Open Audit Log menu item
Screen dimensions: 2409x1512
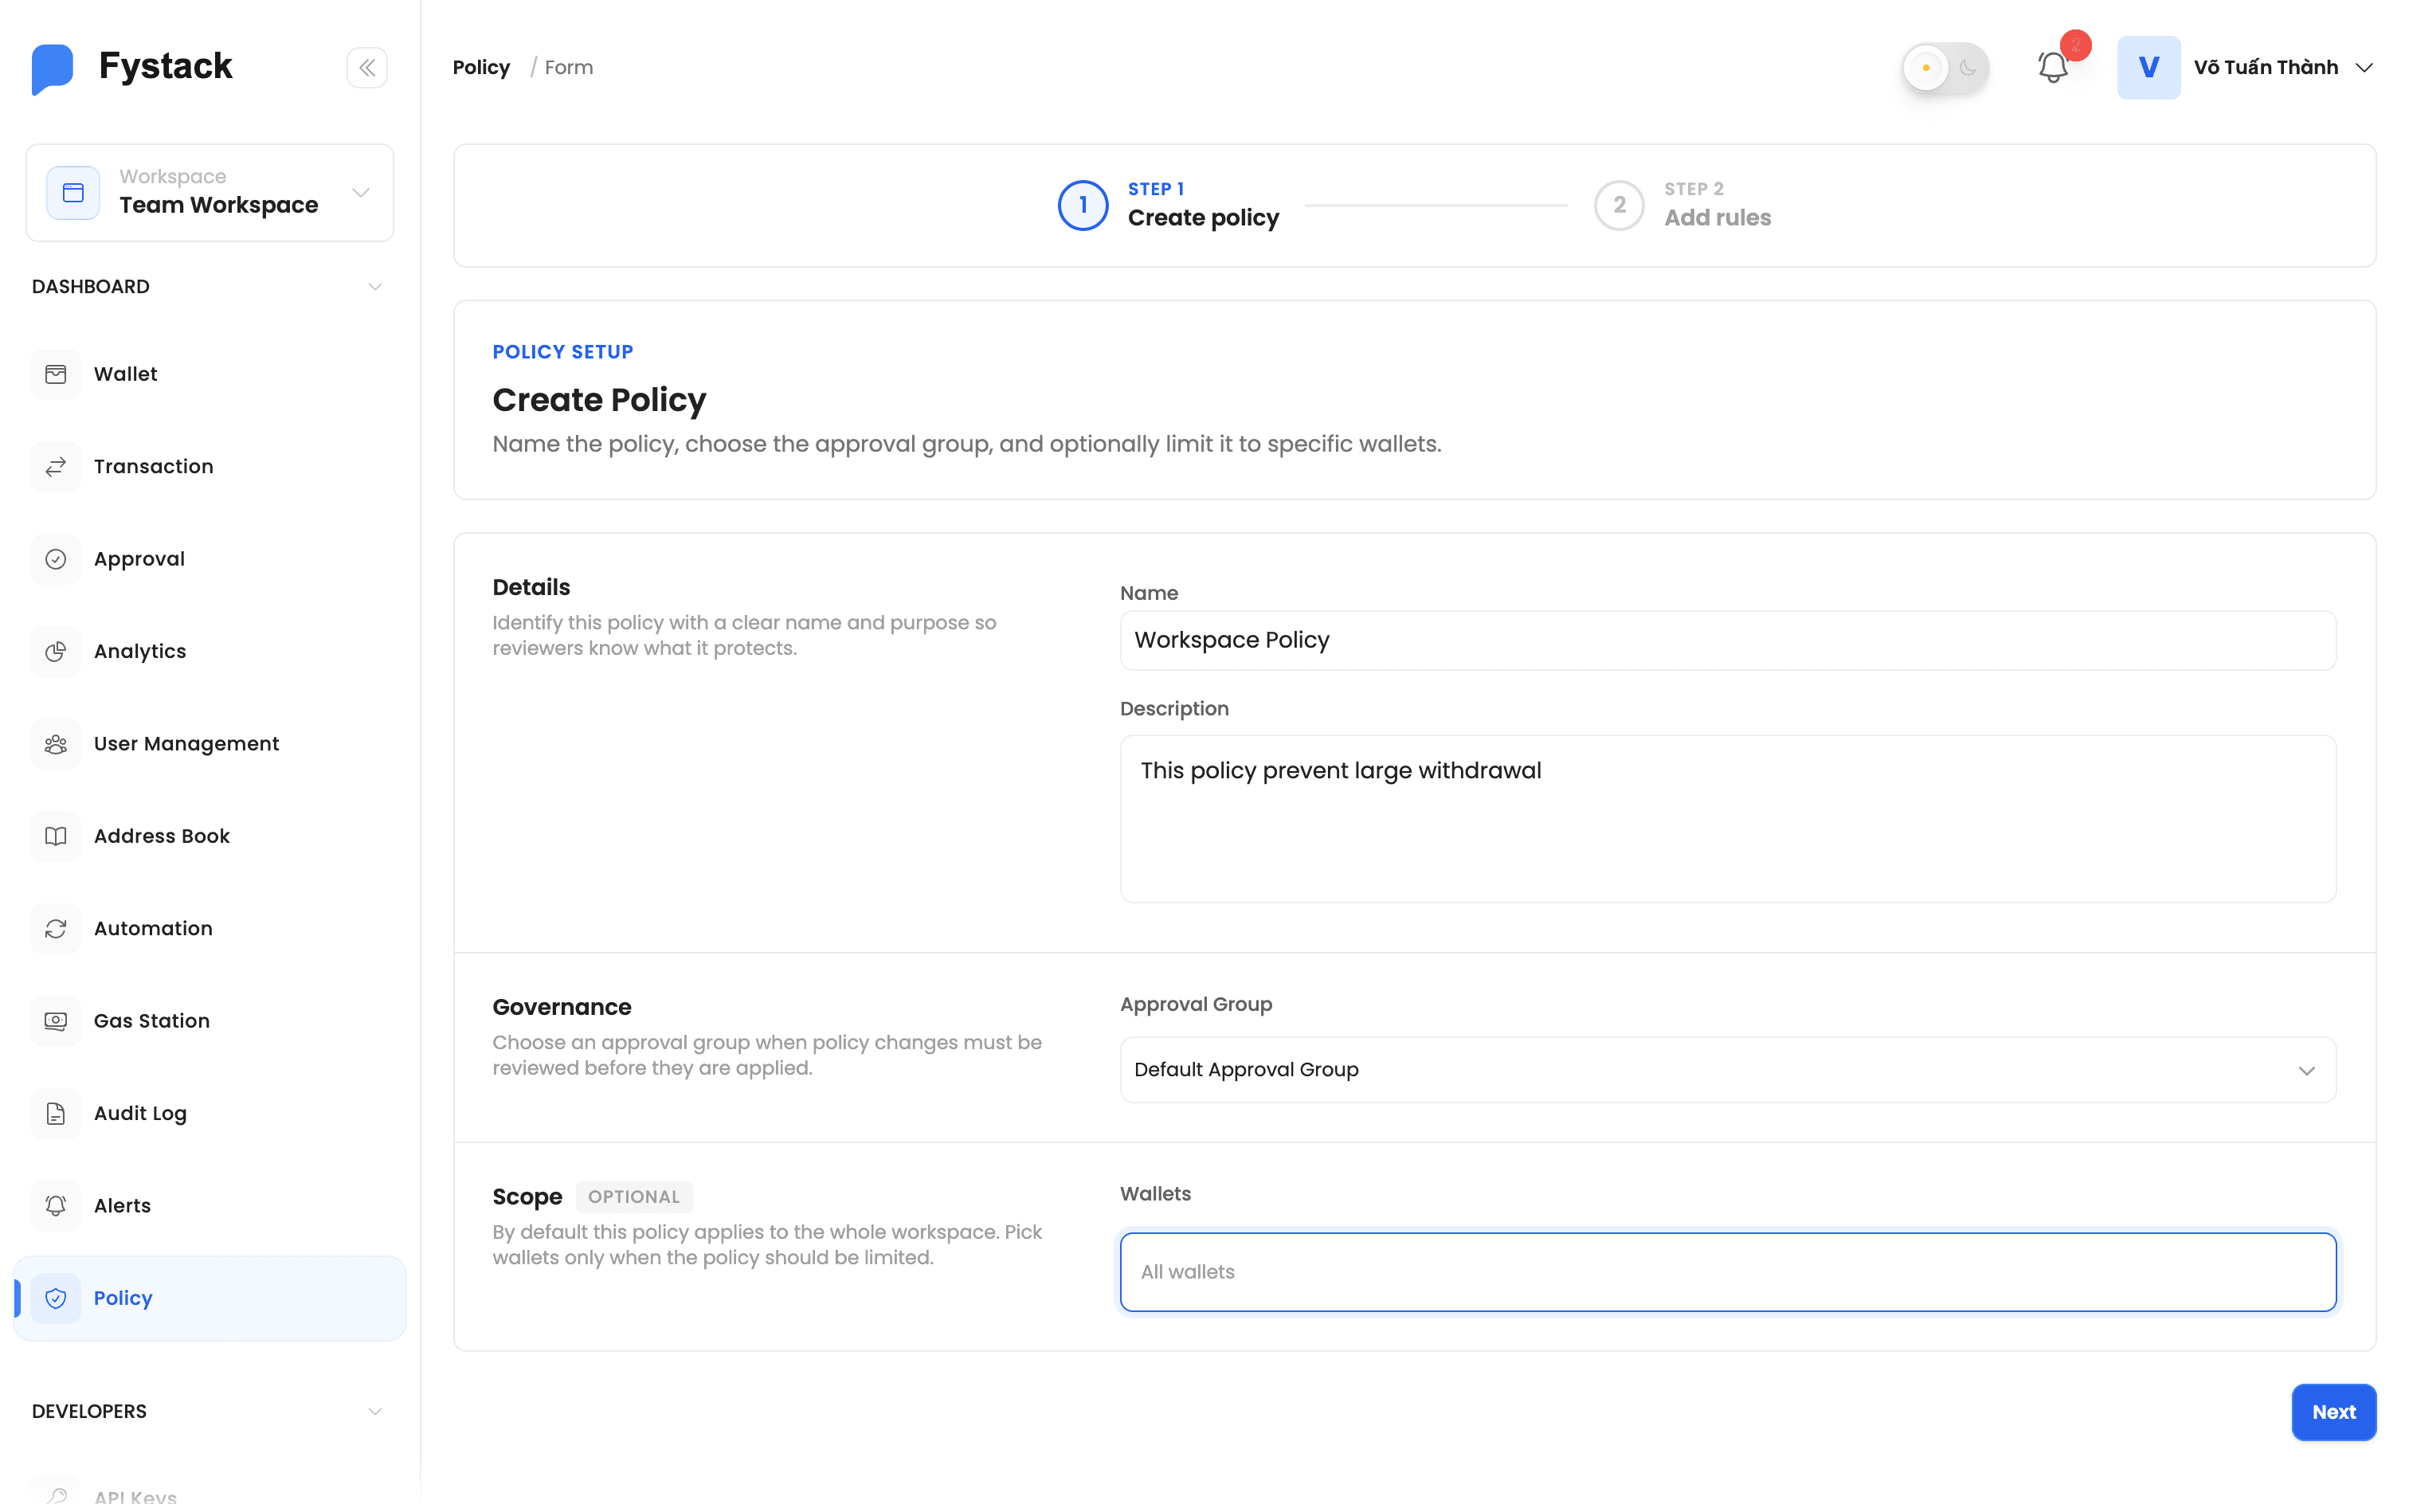[210, 1113]
